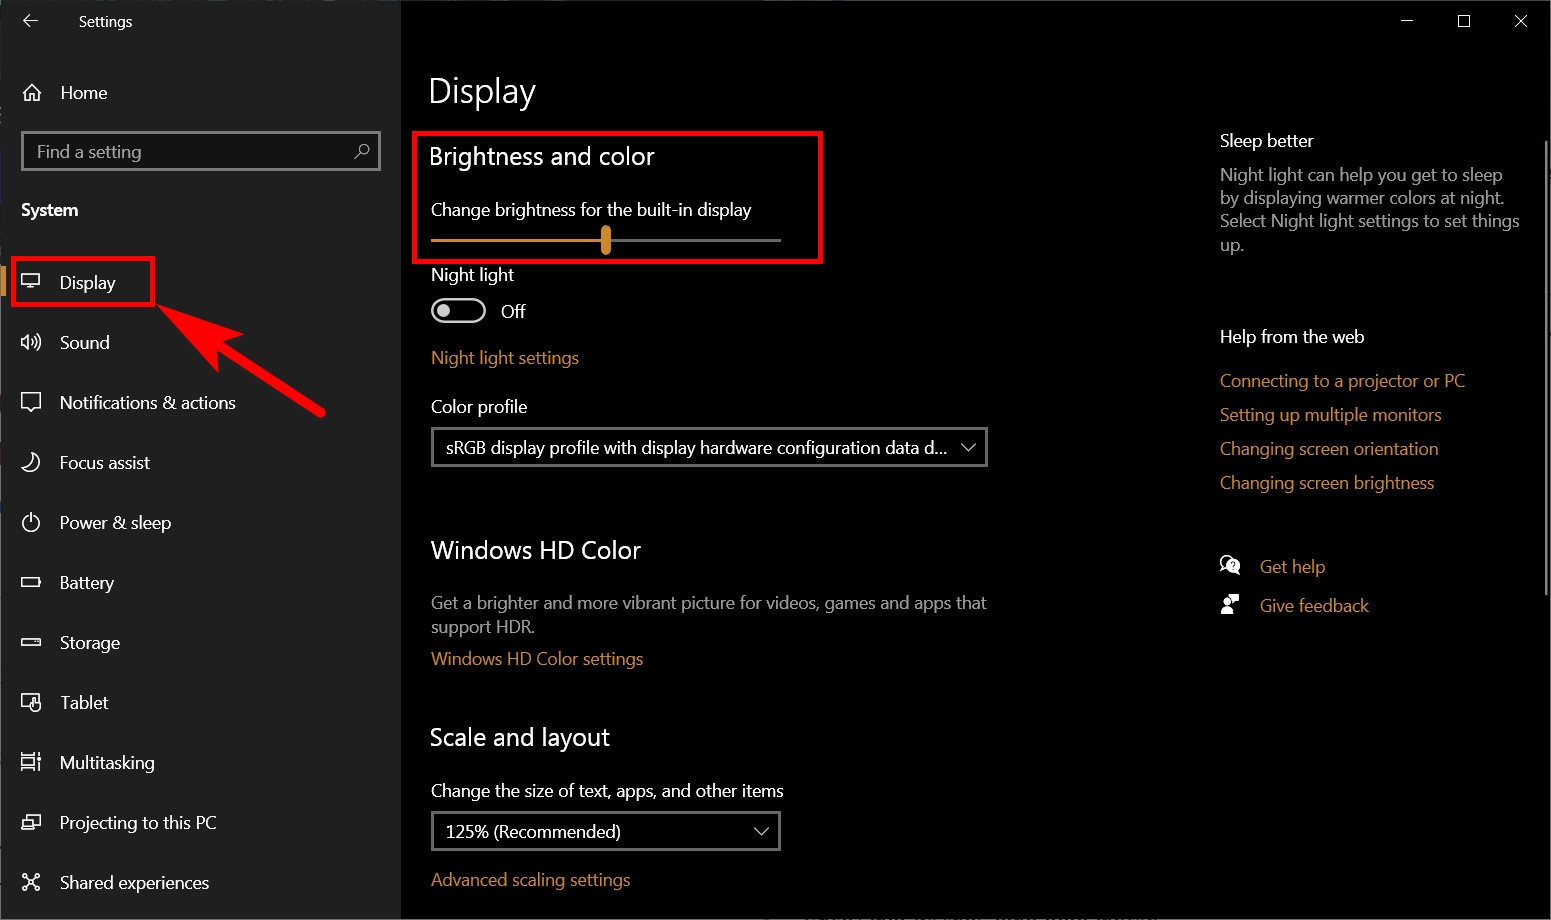Image resolution: width=1551 pixels, height=920 pixels.
Task: Click the Power & sleep icon
Action: point(31,523)
